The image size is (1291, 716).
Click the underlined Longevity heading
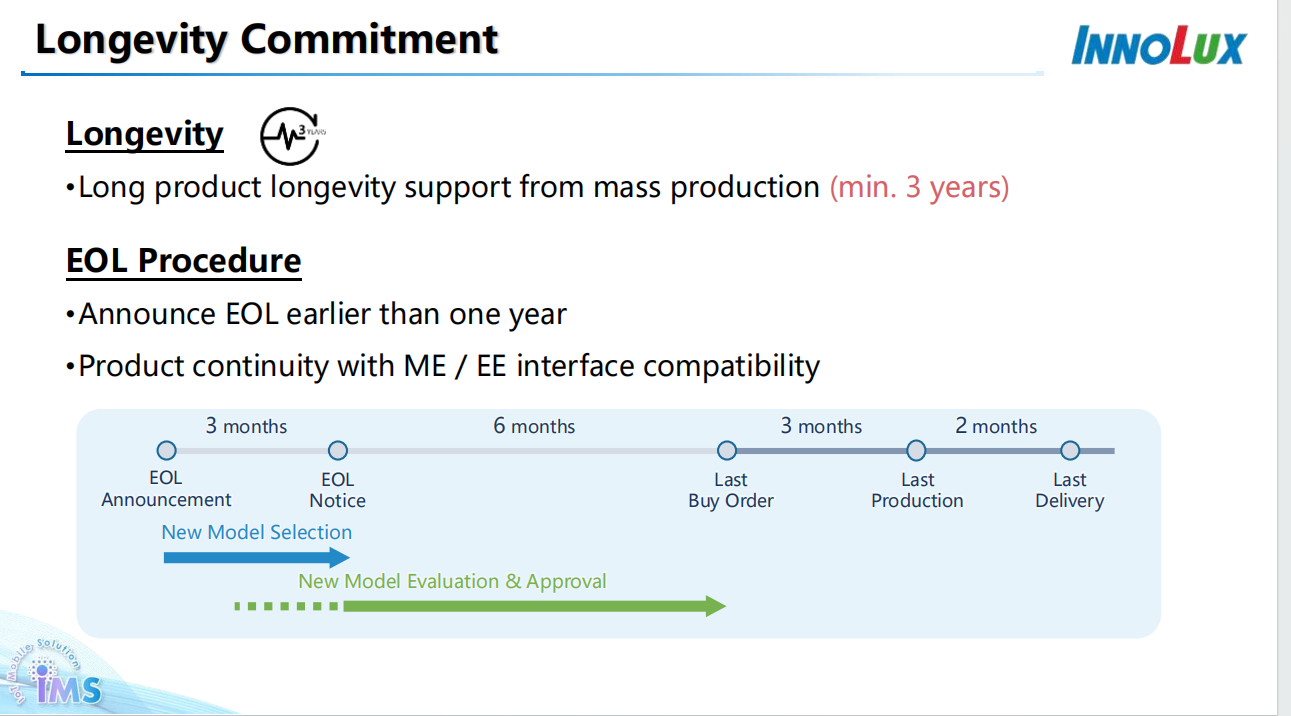pos(145,134)
